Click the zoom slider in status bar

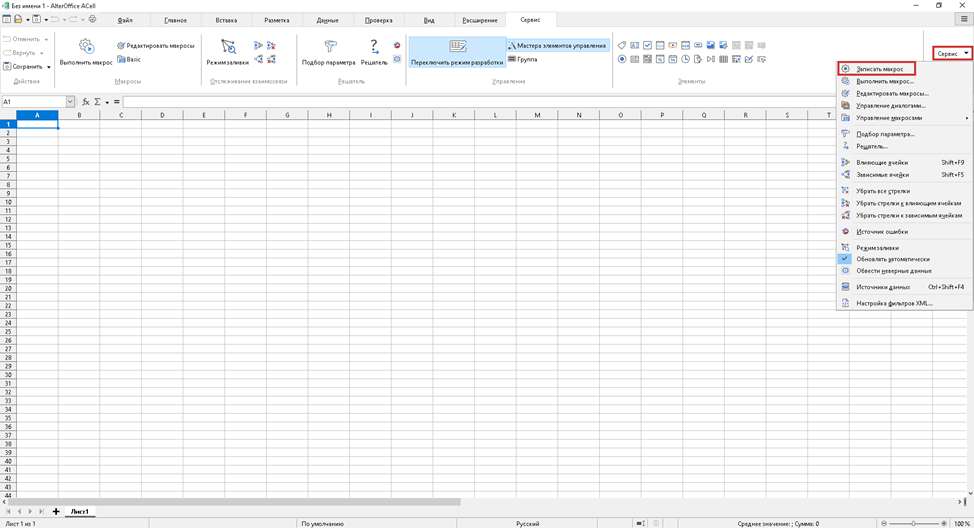tap(915, 523)
